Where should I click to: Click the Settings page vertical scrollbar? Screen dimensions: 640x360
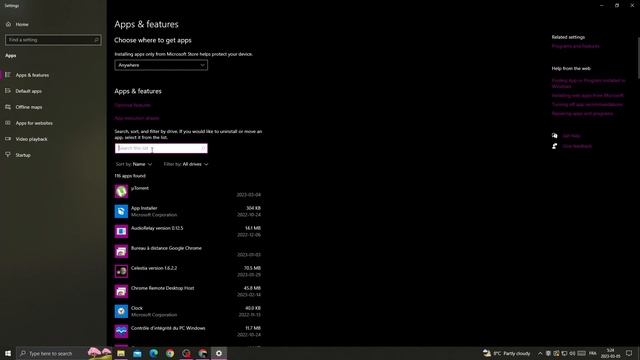click(x=638, y=57)
